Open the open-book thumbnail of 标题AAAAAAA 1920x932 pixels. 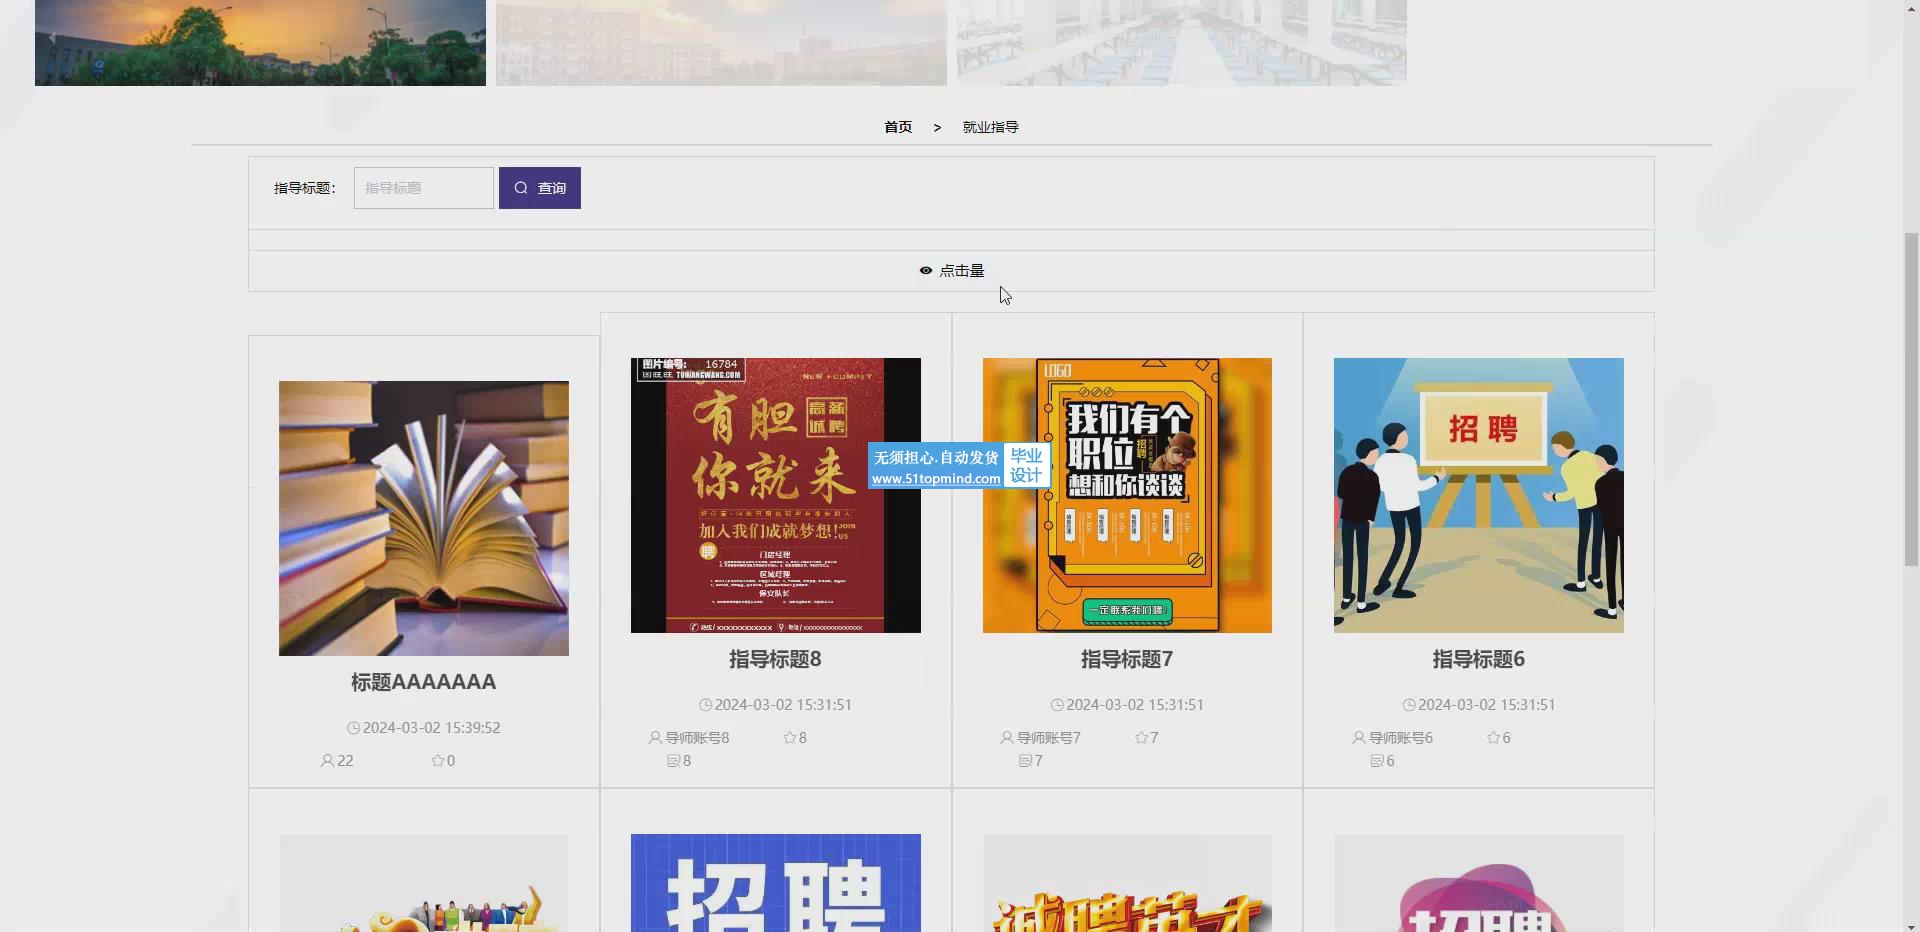pos(424,518)
